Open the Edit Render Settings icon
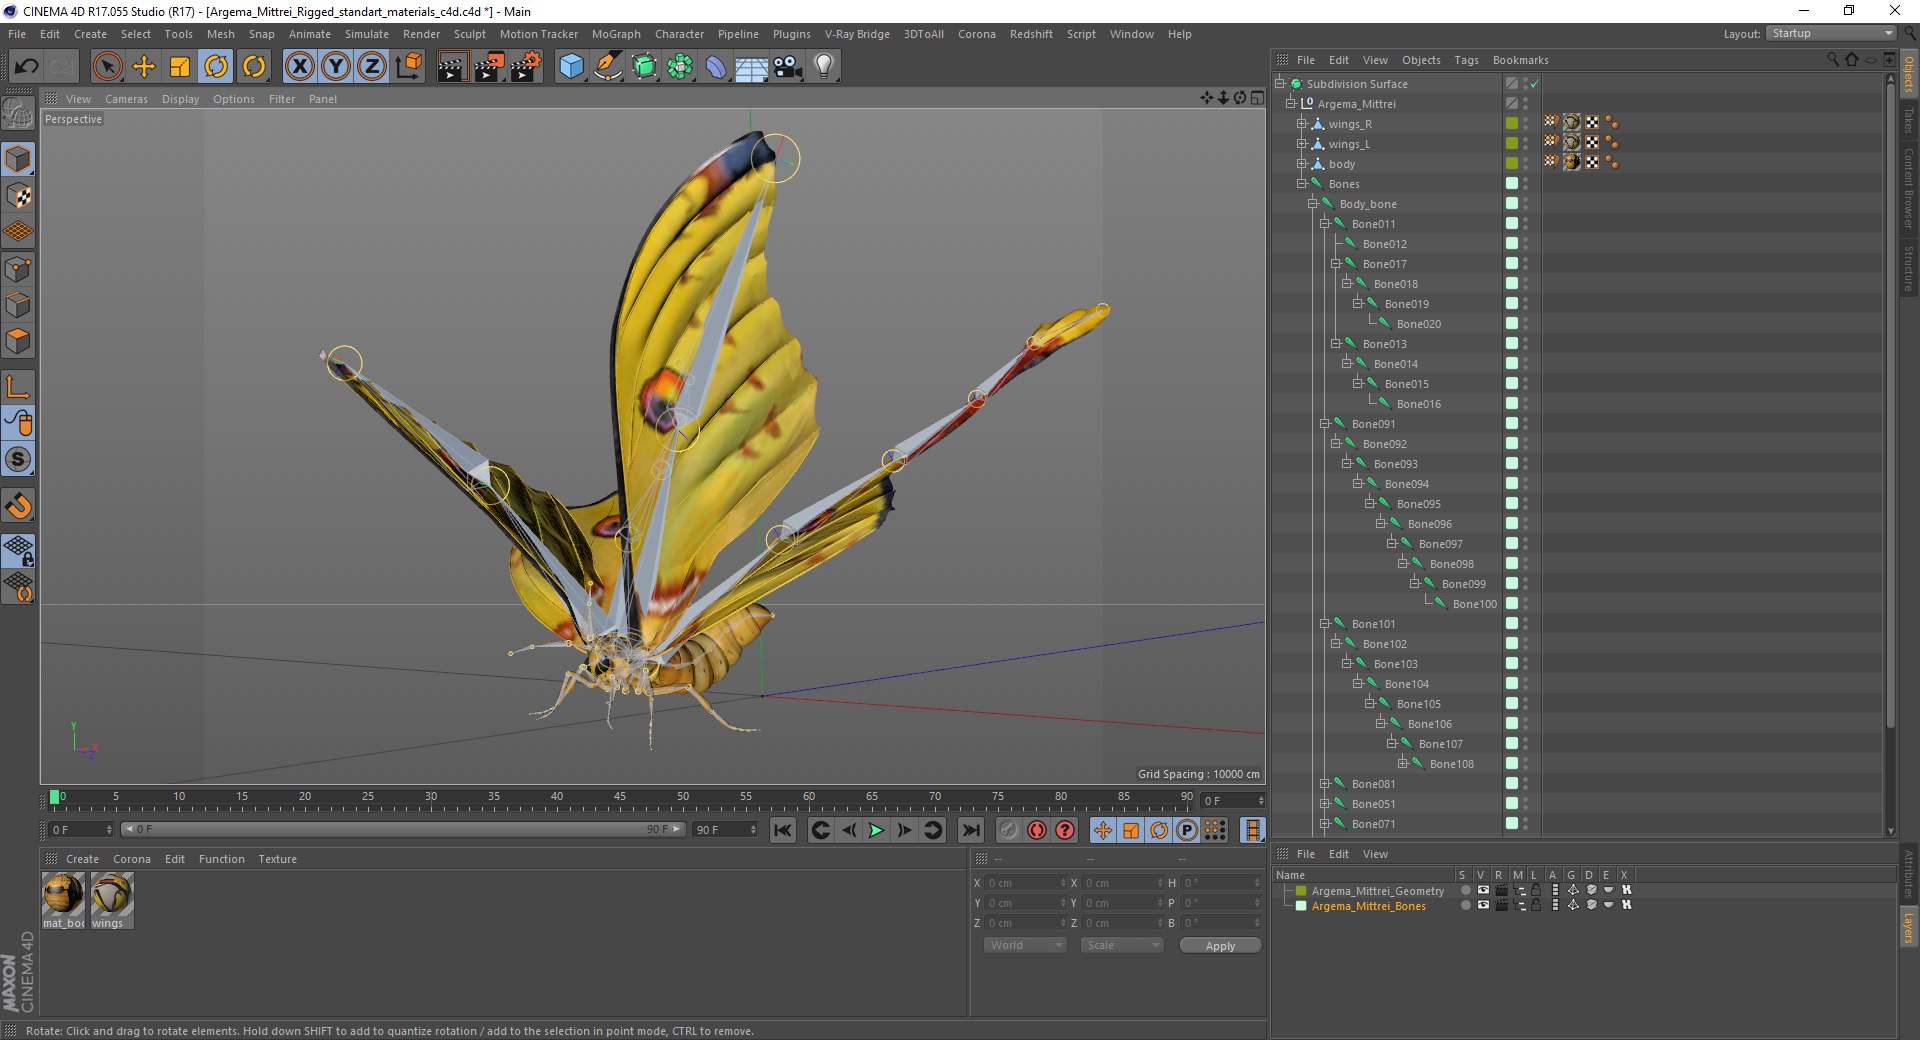The width and height of the screenshot is (1920, 1040). coord(526,67)
